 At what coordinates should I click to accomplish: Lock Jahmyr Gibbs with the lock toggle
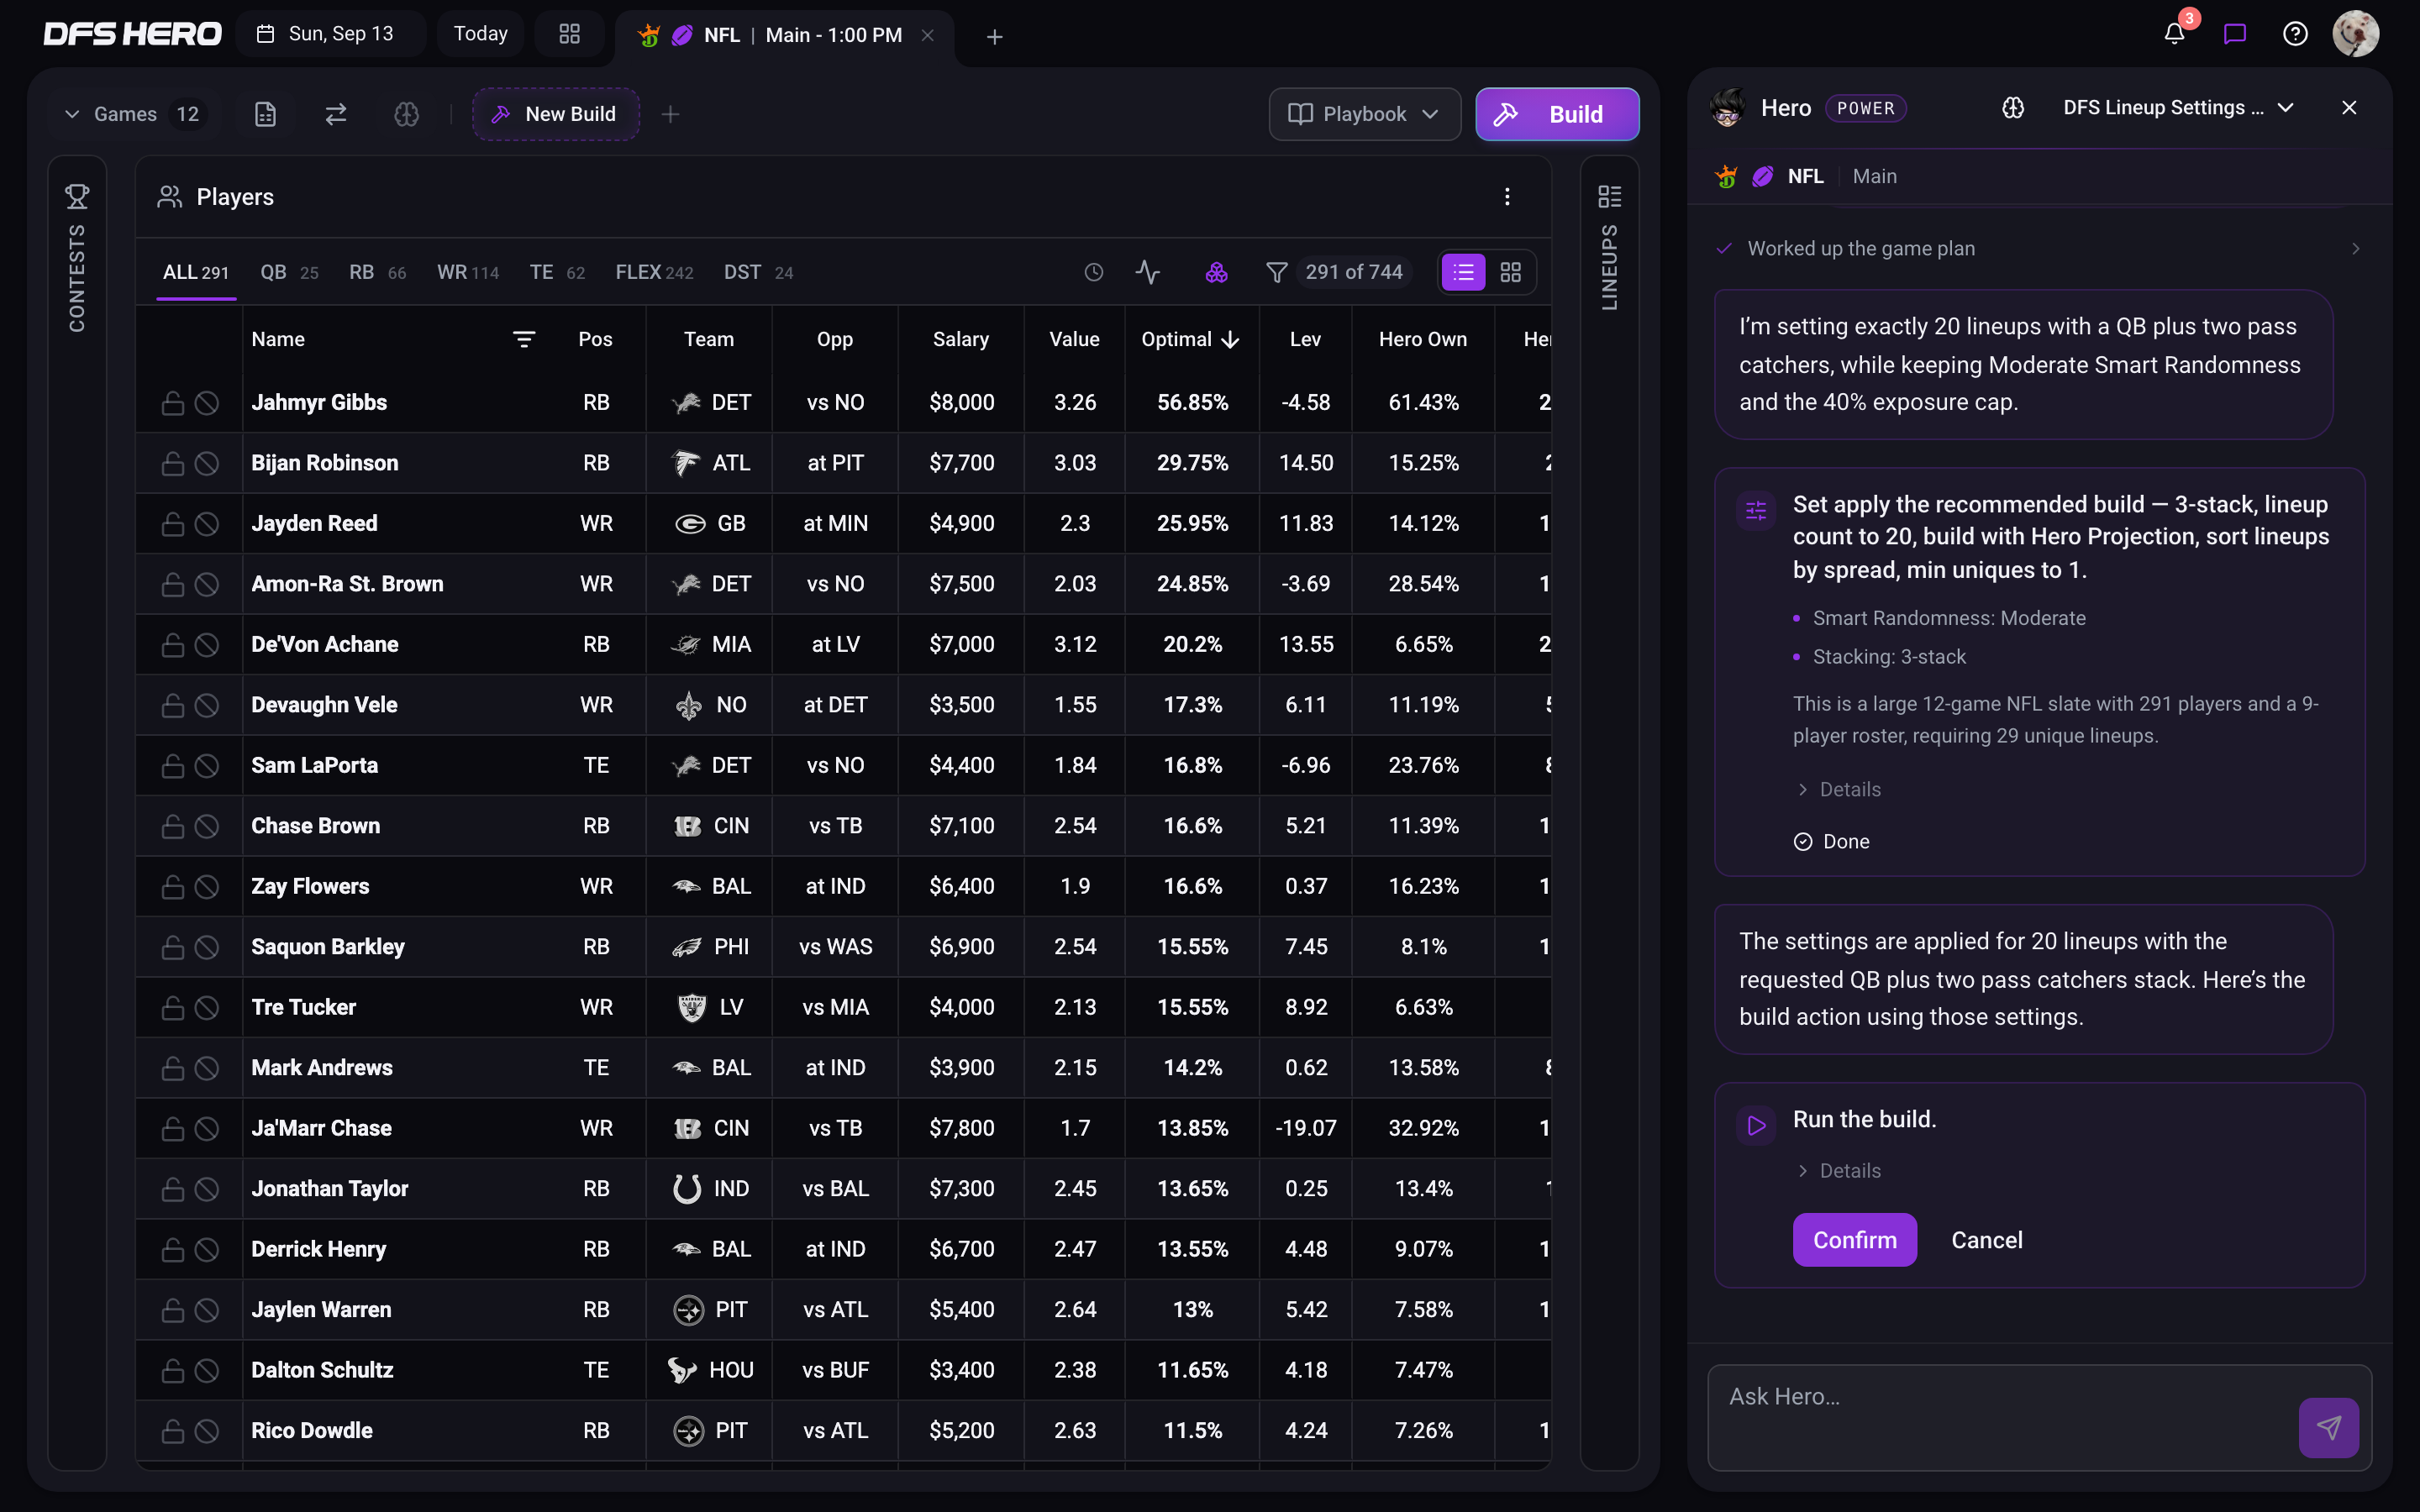pos(173,403)
